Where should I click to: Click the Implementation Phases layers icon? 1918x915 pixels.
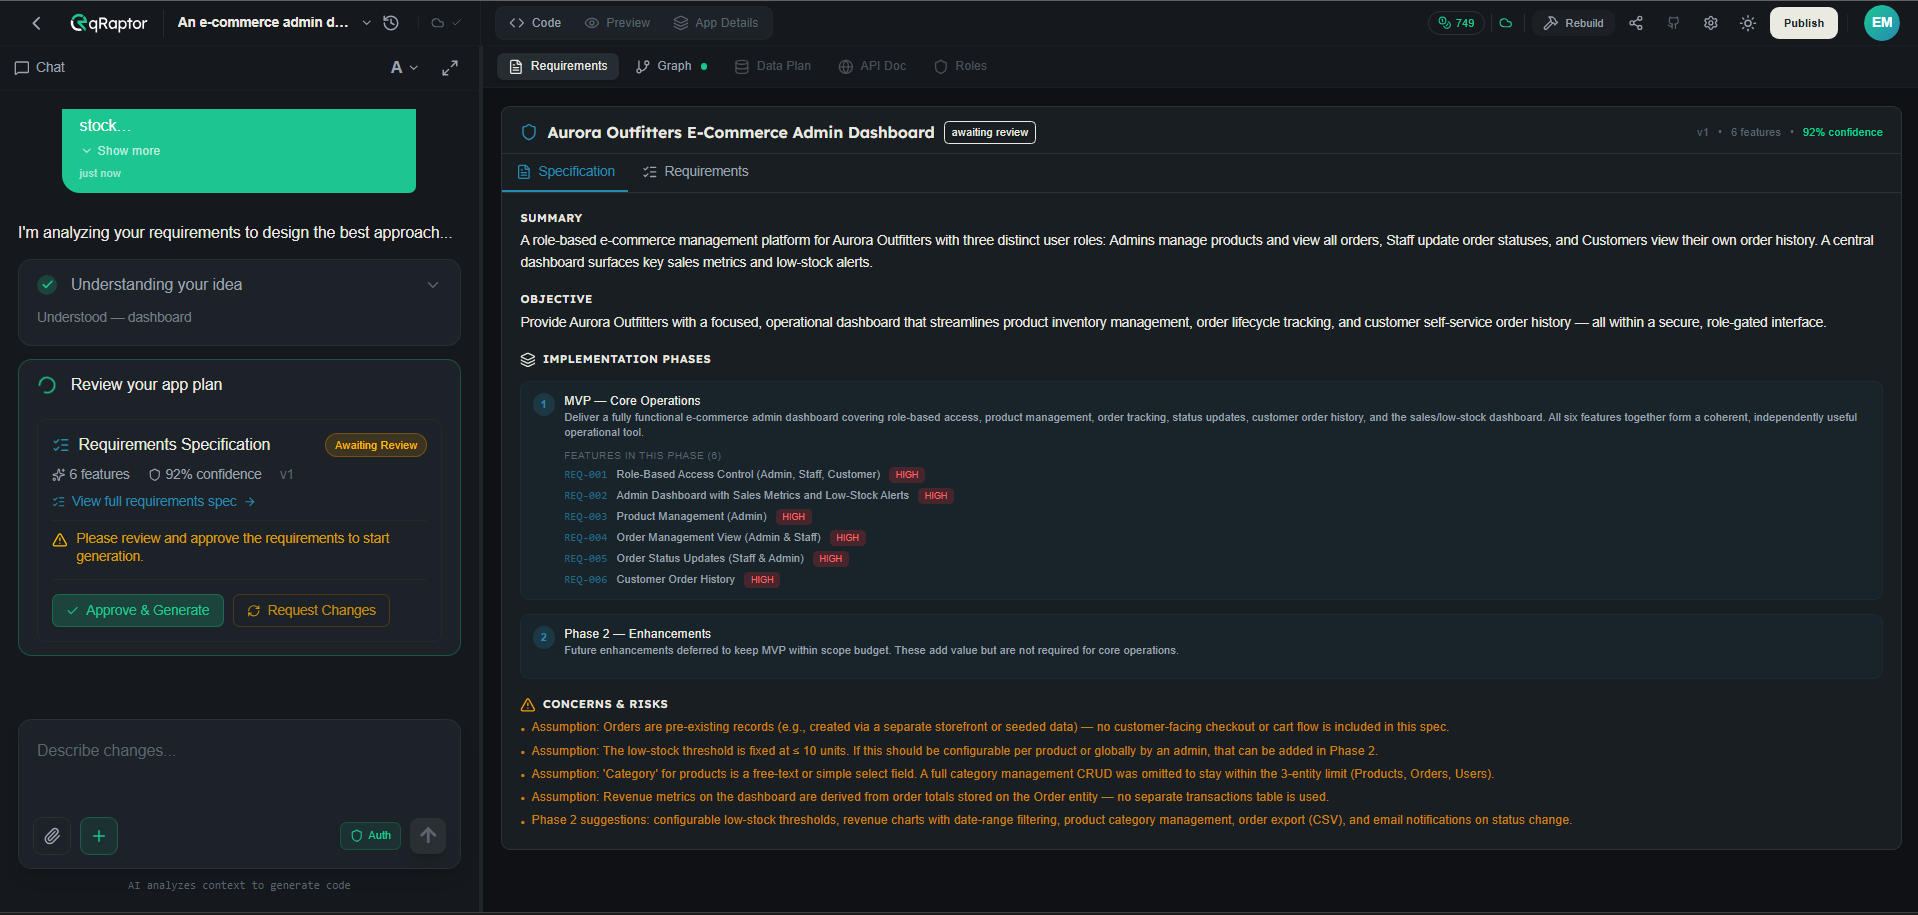pyautogui.click(x=528, y=359)
